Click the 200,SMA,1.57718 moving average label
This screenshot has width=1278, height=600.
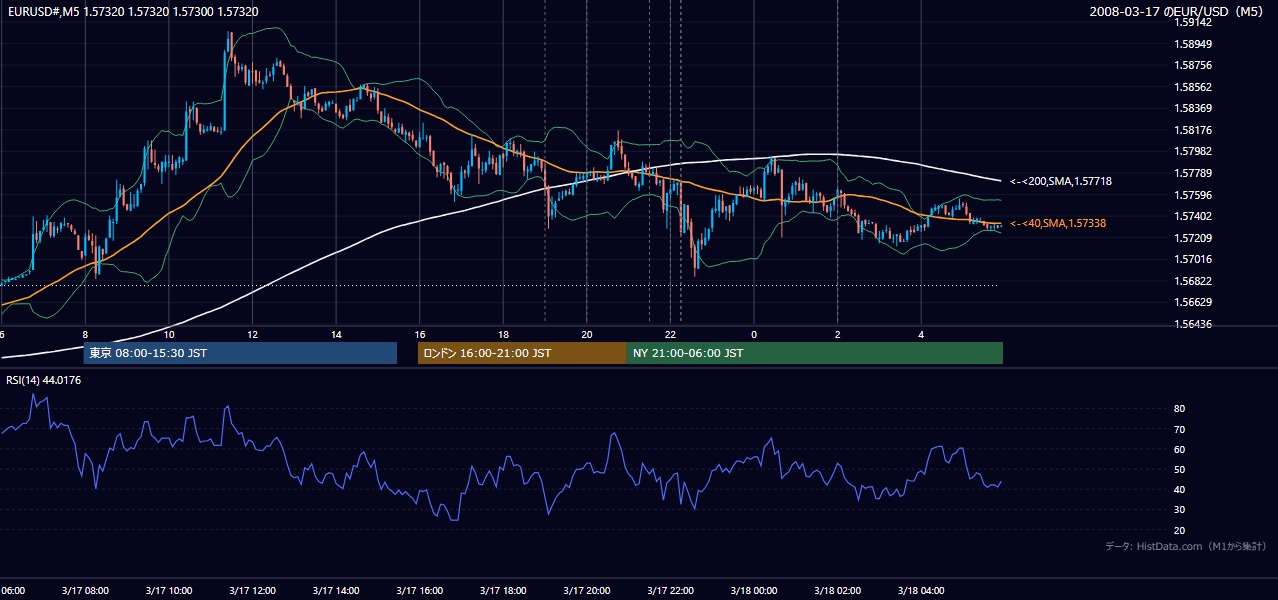(1060, 181)
